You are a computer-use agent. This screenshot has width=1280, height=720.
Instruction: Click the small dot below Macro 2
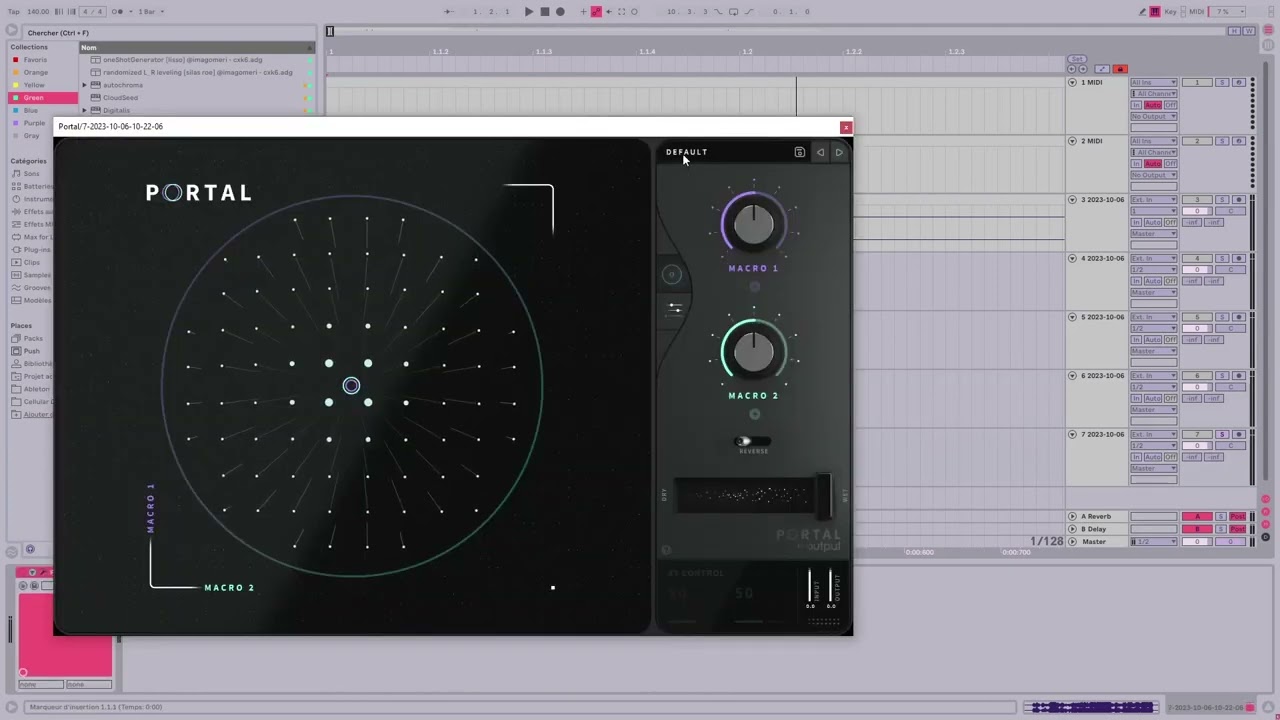(x=754, y=414)
